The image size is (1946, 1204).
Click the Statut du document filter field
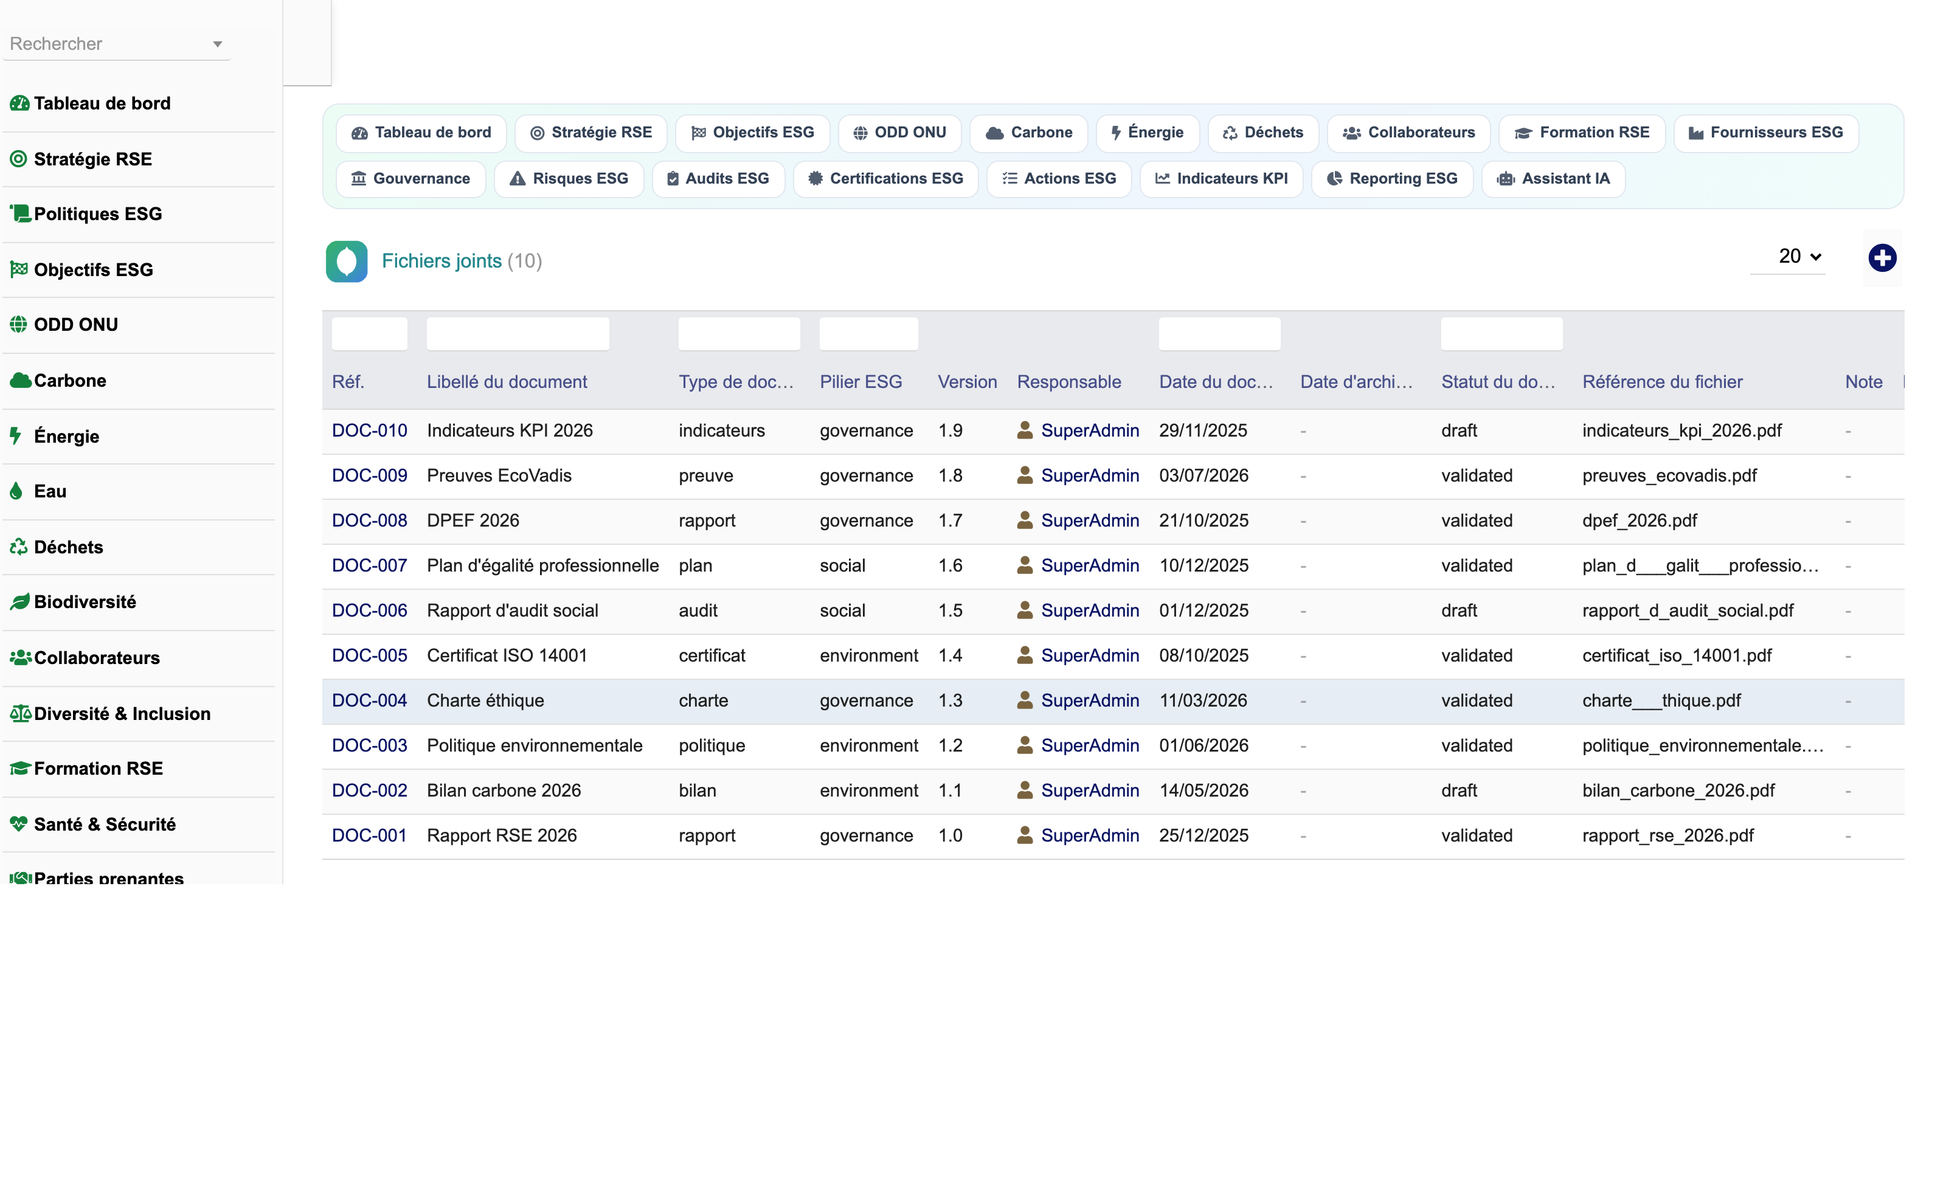coord(1501,334)
